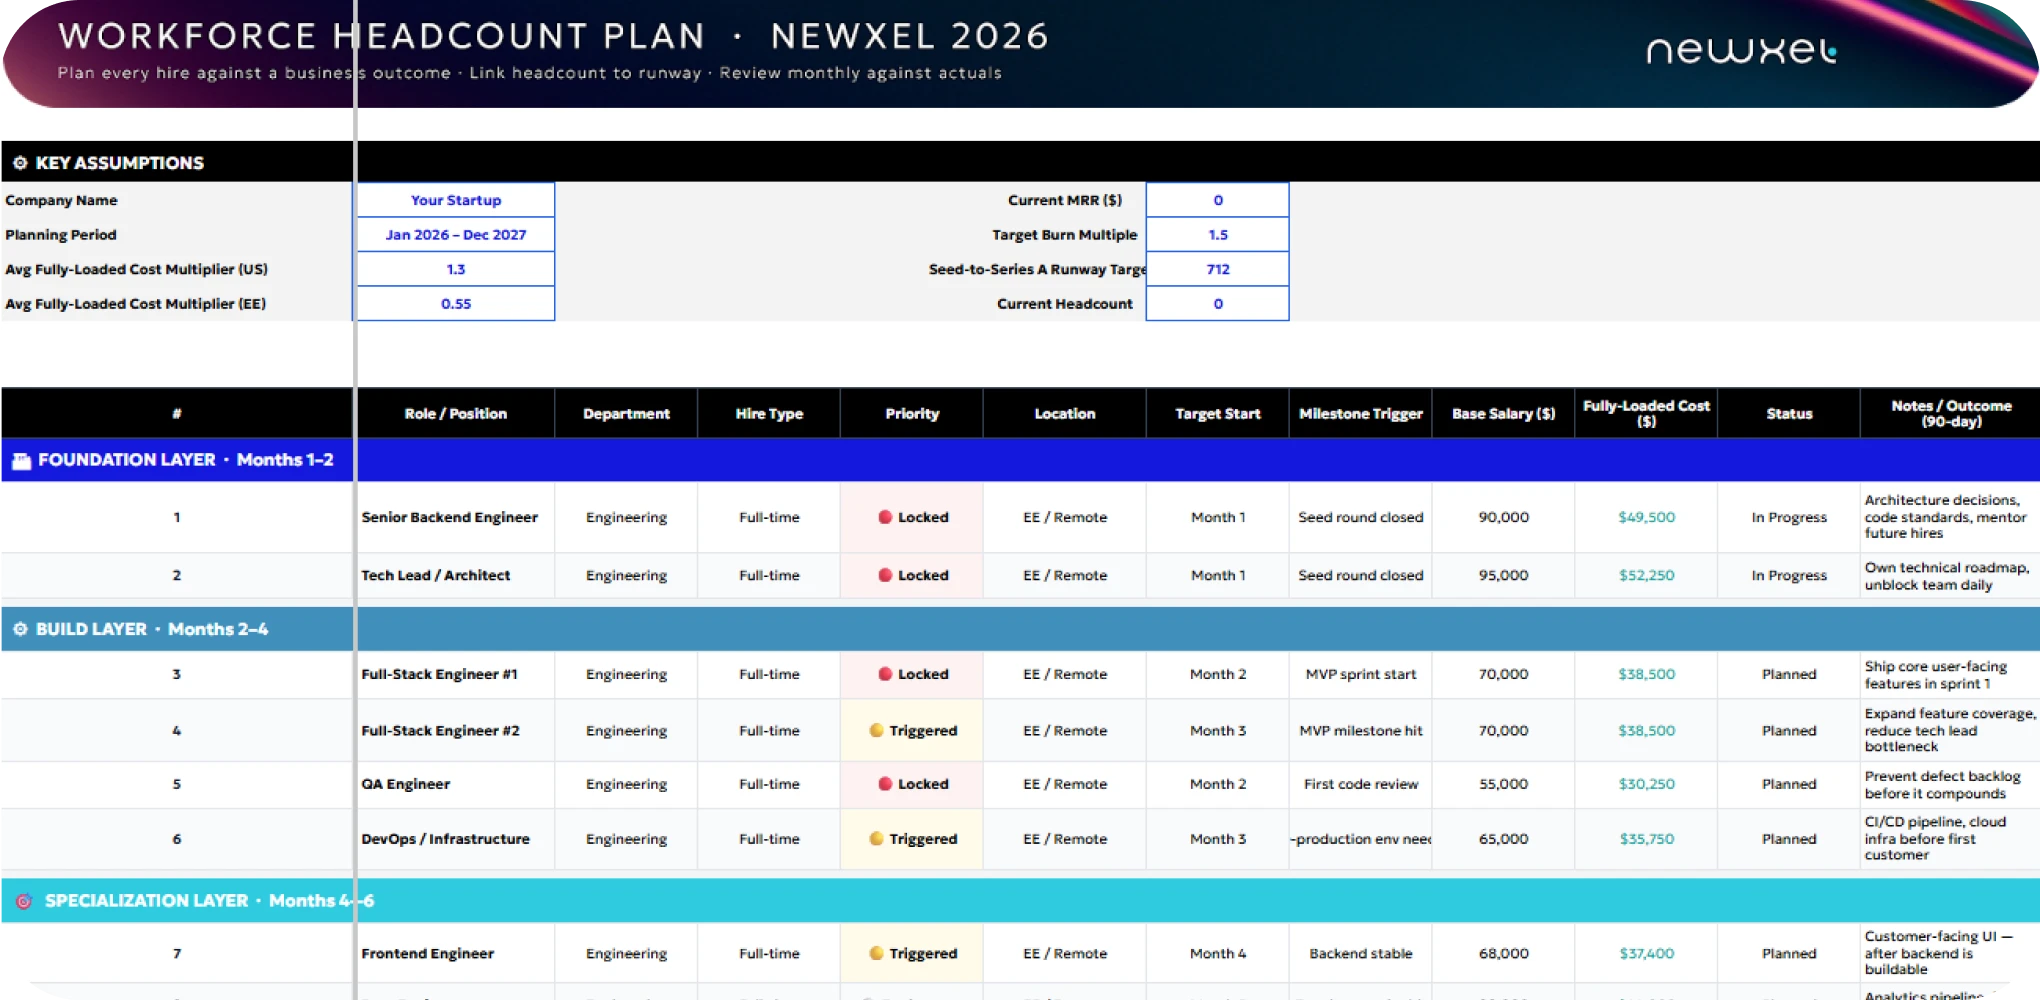Select the EE cost multiplier cell 0.55
Image resolution: width=2040 pixels, height=1000 pixels.
pos(456,303)
